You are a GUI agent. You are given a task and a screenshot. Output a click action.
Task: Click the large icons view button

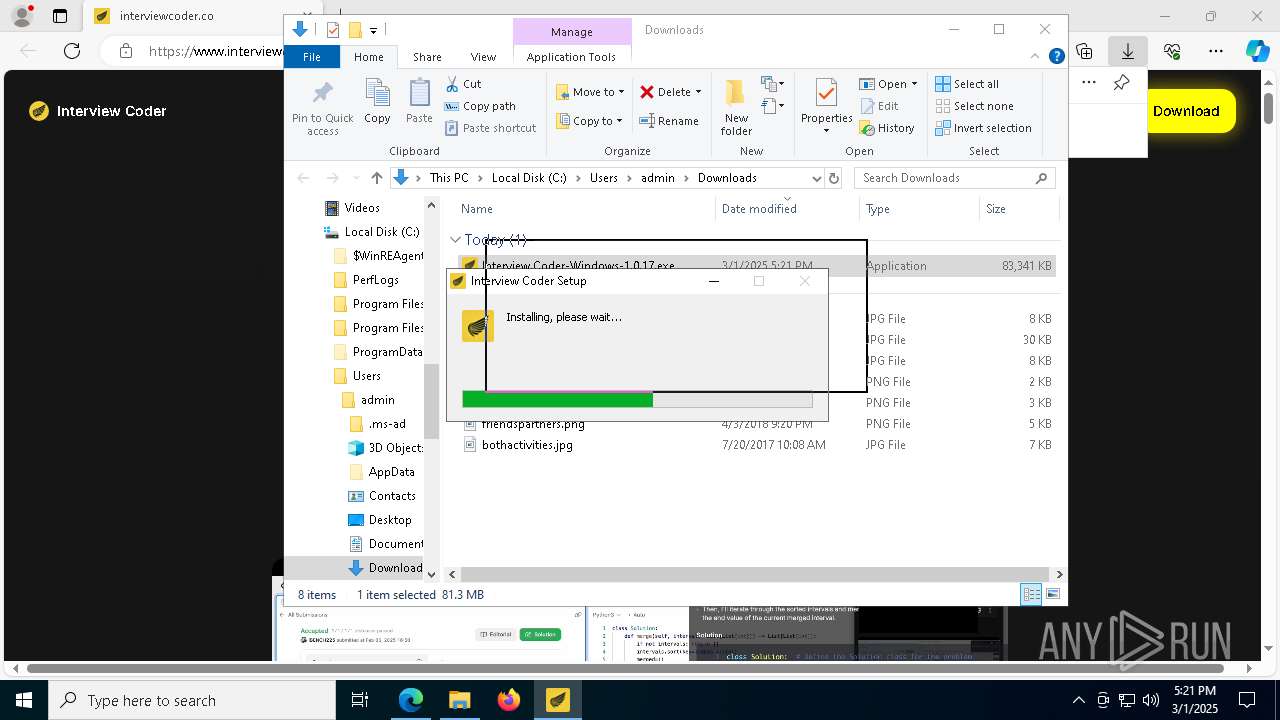point(1052,595)
